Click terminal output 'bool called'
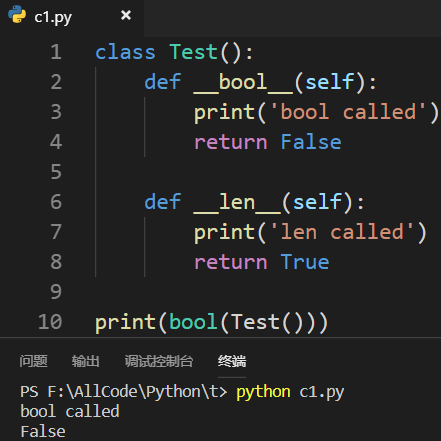Image resolution: width=441 pixels, height=441 pixels. coord(70,411)
